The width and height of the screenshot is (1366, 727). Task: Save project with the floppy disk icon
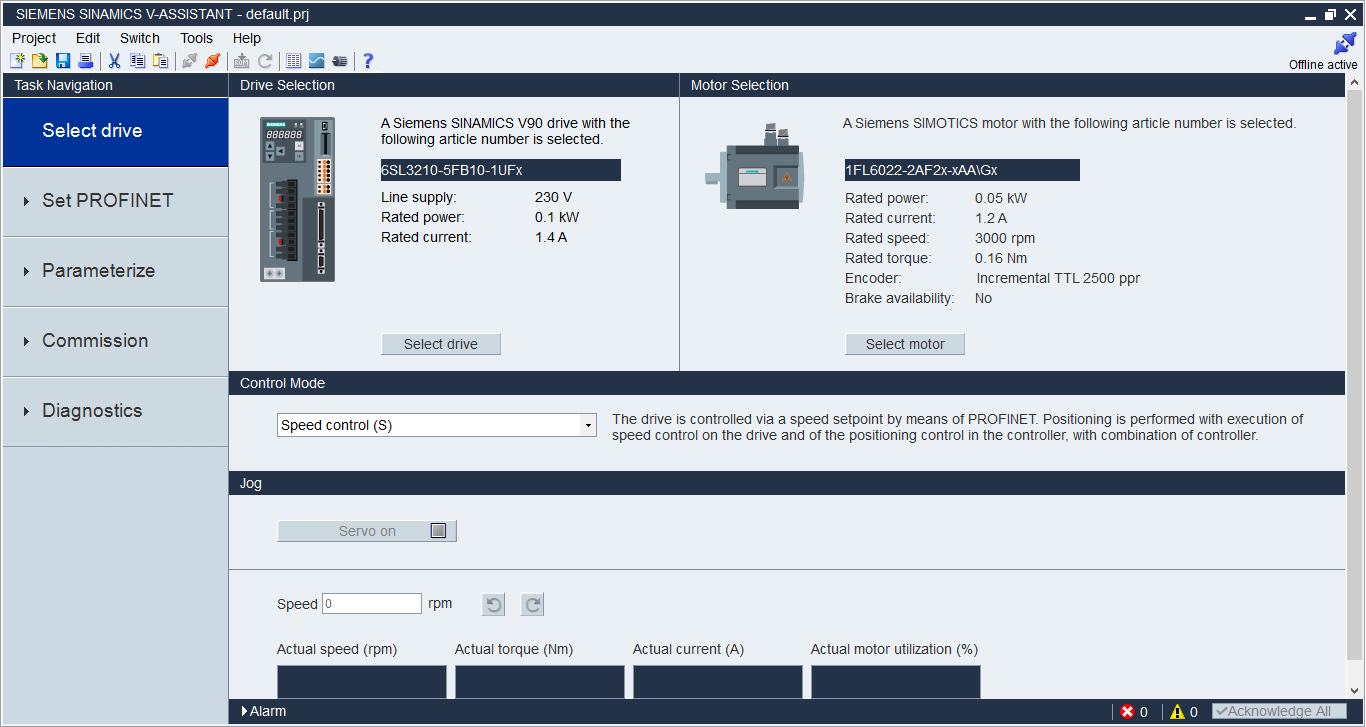(63, 61)
